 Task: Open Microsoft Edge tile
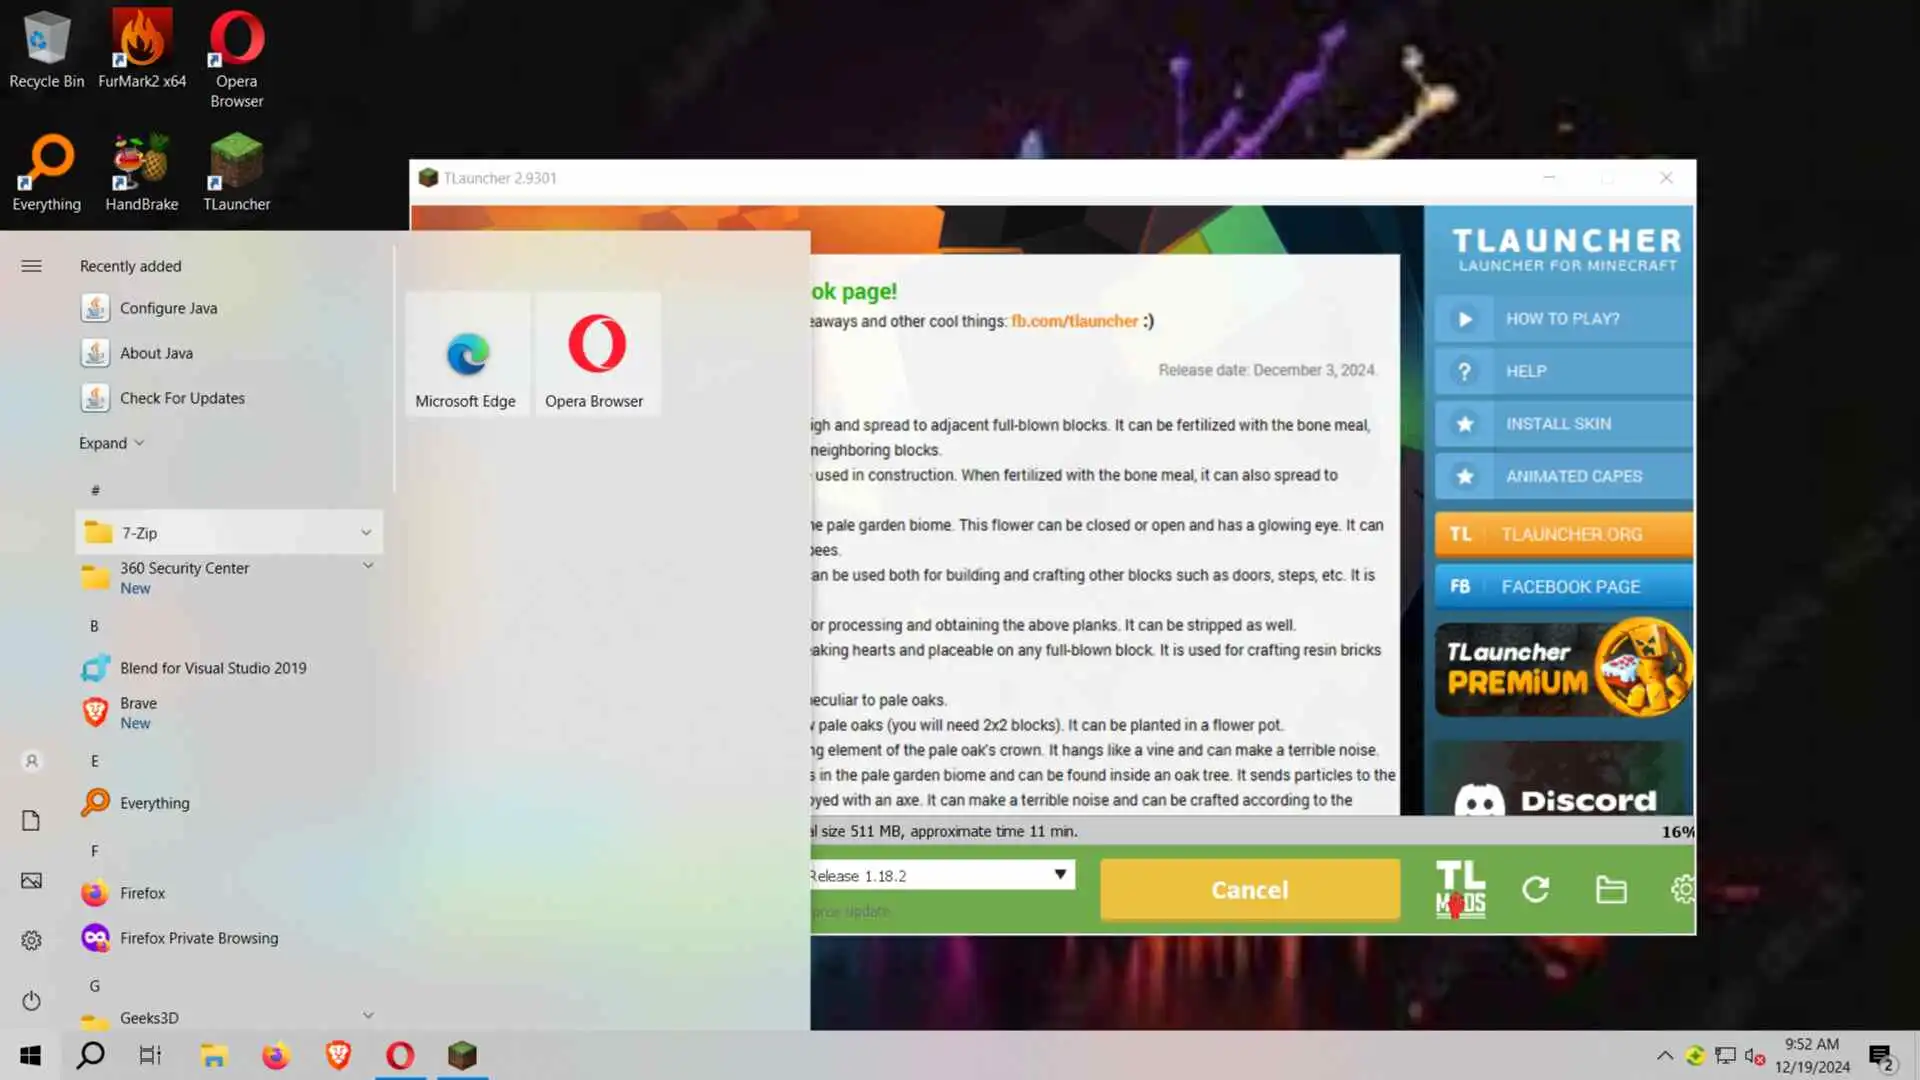(x=466, y=356)
